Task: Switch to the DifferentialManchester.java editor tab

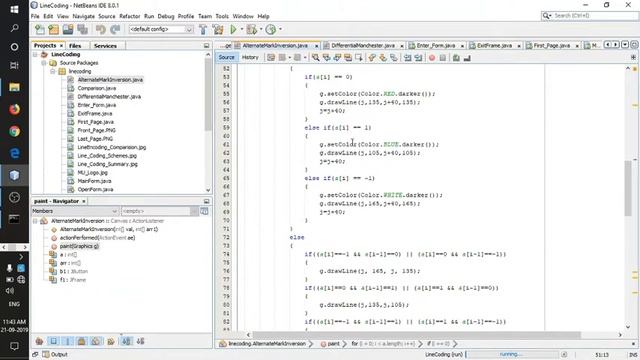Action: [x=362, y=46]
